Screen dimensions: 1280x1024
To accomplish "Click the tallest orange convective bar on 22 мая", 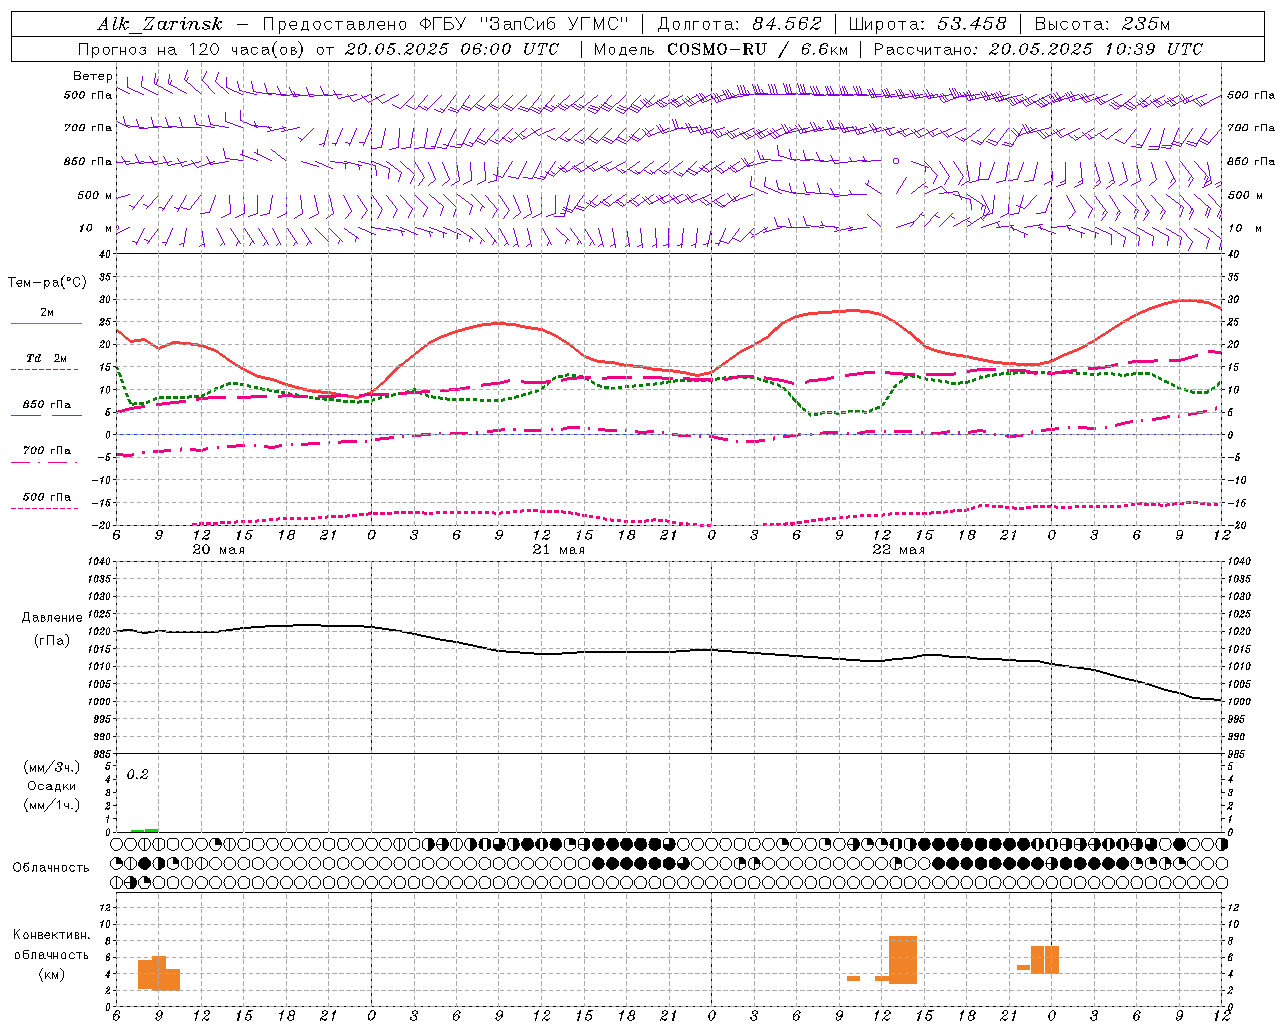I will tap(903, 960).
